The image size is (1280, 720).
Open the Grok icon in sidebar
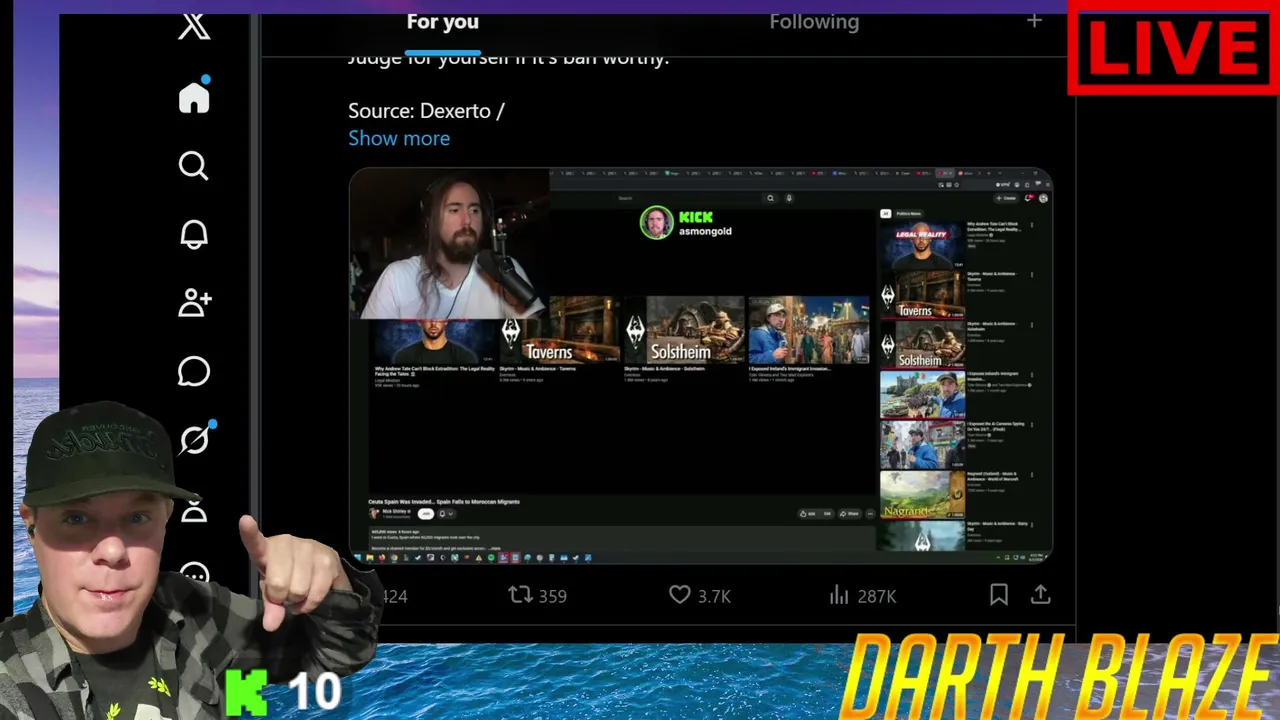pyautogui.click(x=194, y=440)
